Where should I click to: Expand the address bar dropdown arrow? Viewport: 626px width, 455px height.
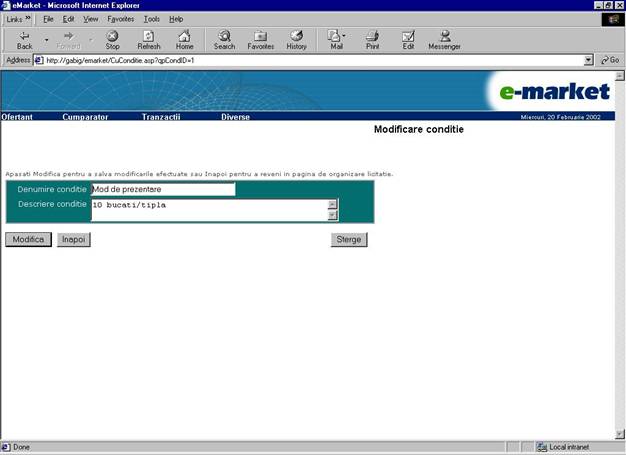pyautogui.click(x=589, y=60)
